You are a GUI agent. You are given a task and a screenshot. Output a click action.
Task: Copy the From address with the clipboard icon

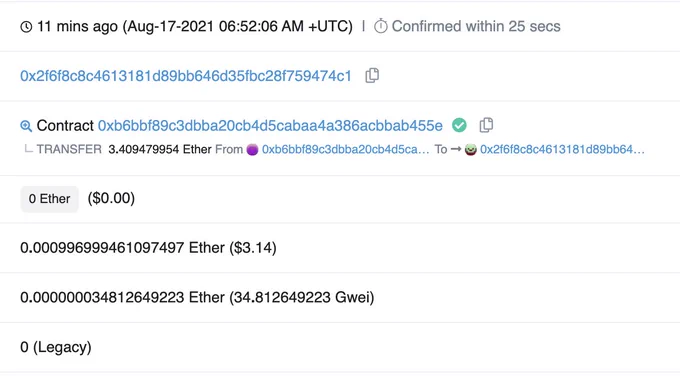tap(372, 75)
